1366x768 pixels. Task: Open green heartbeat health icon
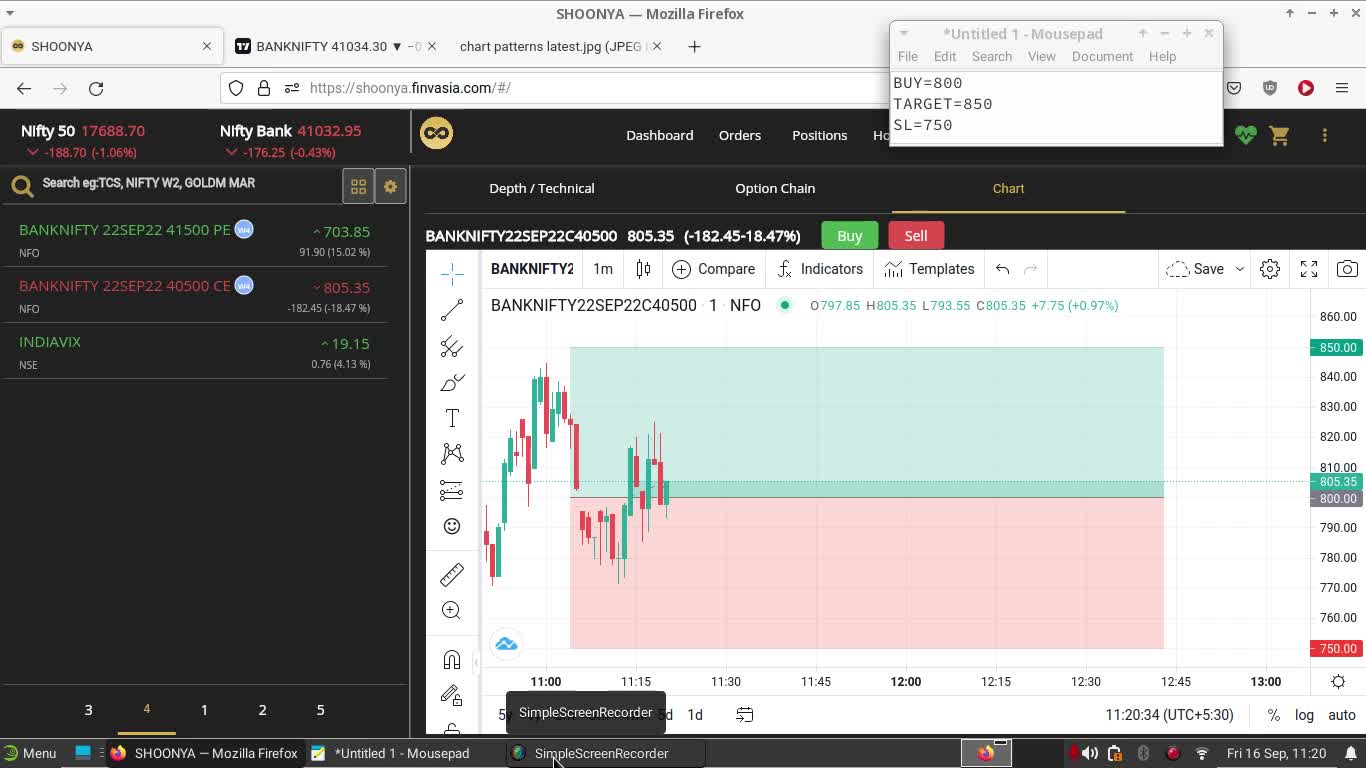[x=1245, y=135]
